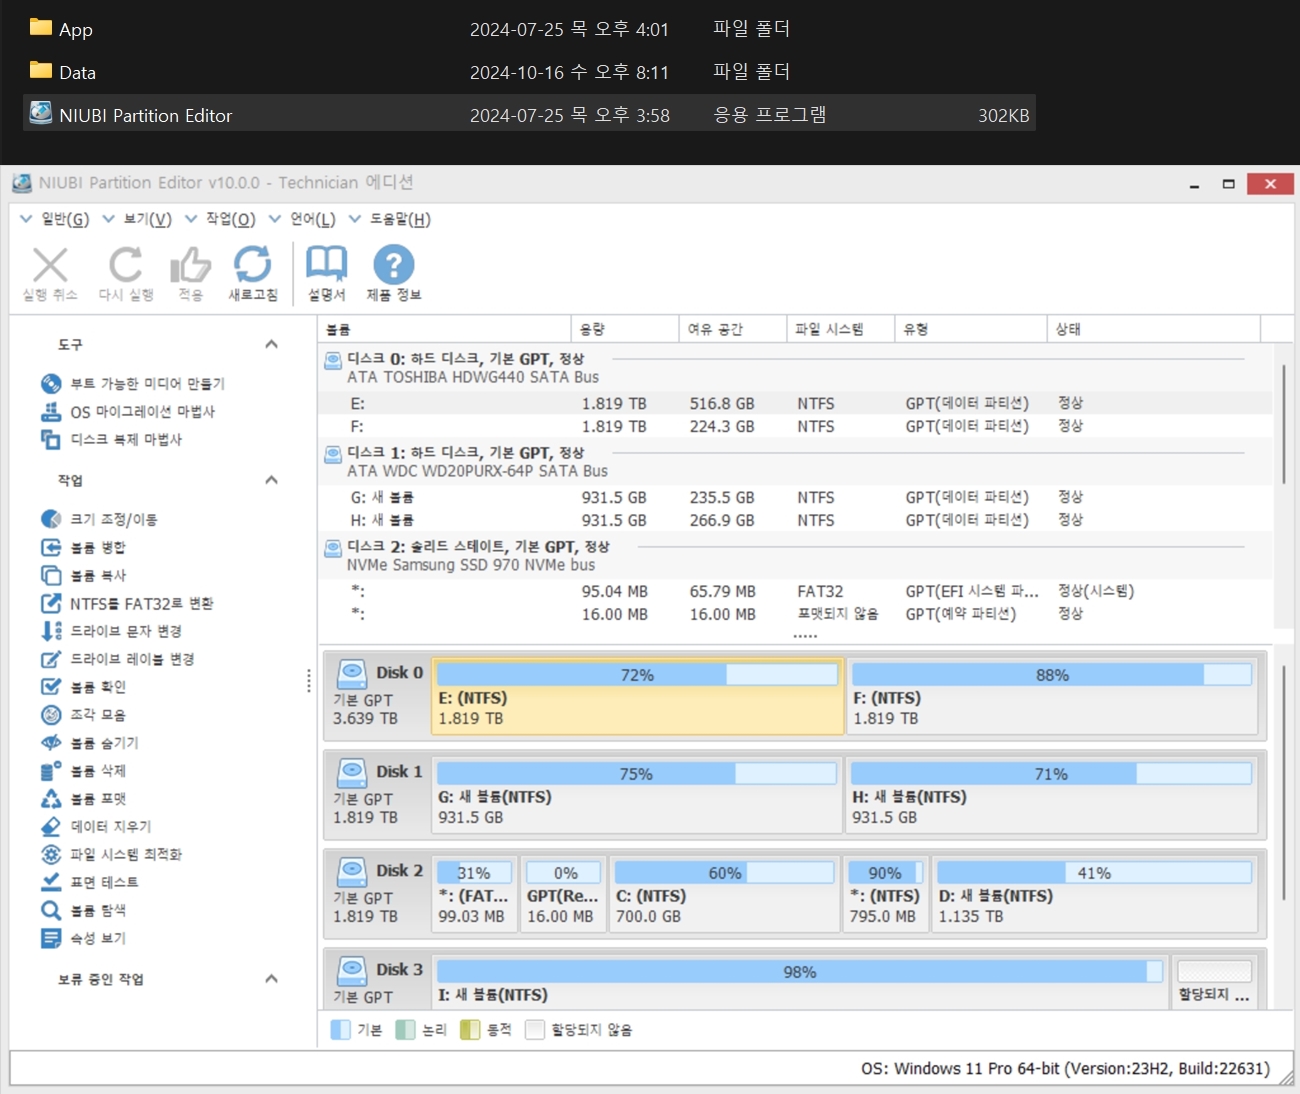The height and width of the screenshot is (1094, 1300).
Task: Choose 볼륨 복사 operation
Action: pos(83,575)
